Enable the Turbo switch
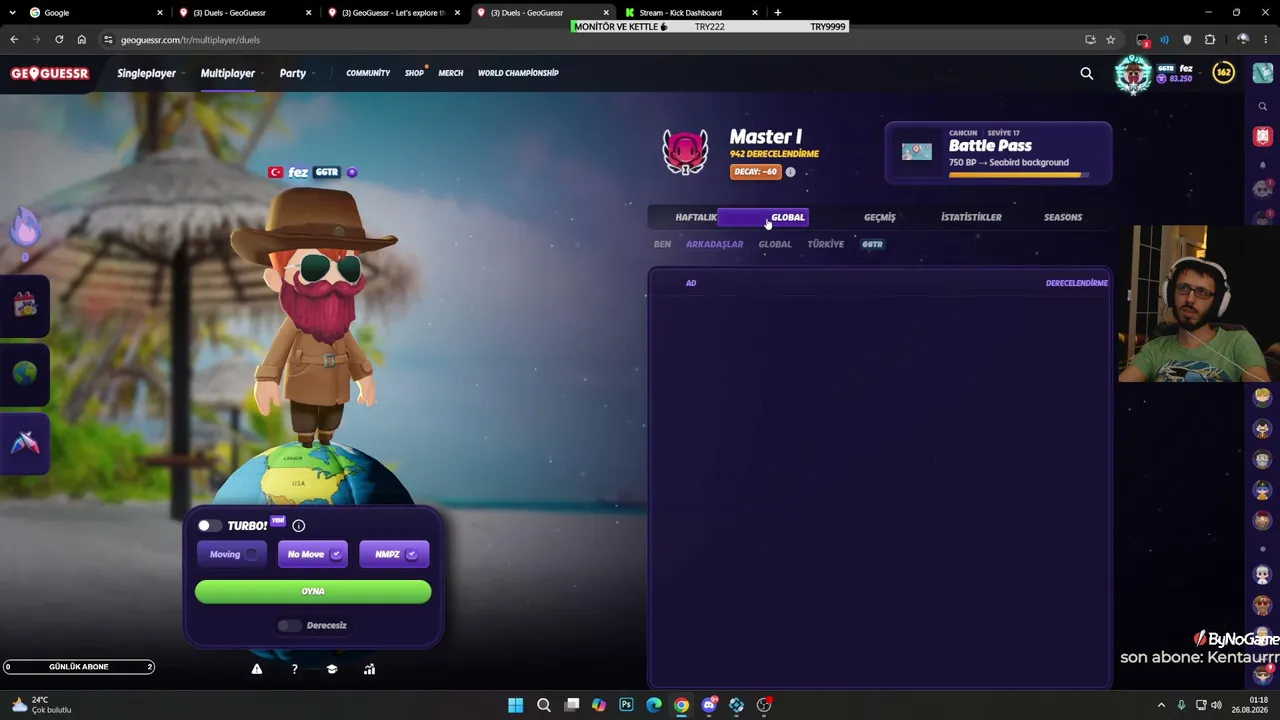This screenshot has height=720, width=1280. (208, 525)
